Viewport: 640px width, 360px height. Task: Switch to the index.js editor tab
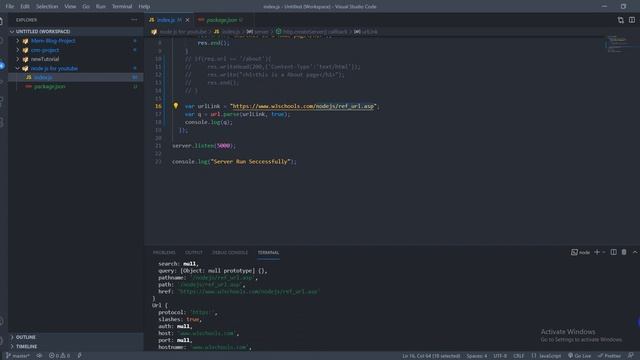click(x=166, y=20)
